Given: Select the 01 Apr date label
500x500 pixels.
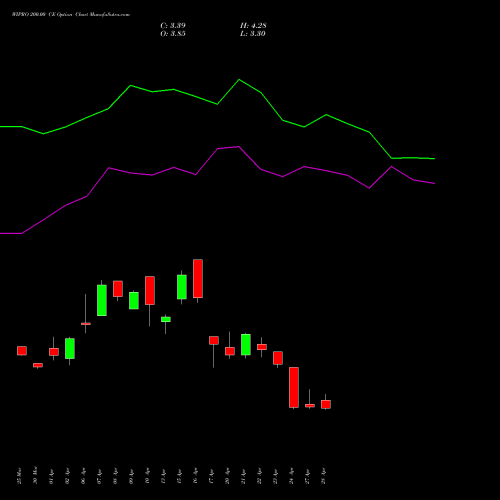Looking at the screenshot, I should 52,477.
